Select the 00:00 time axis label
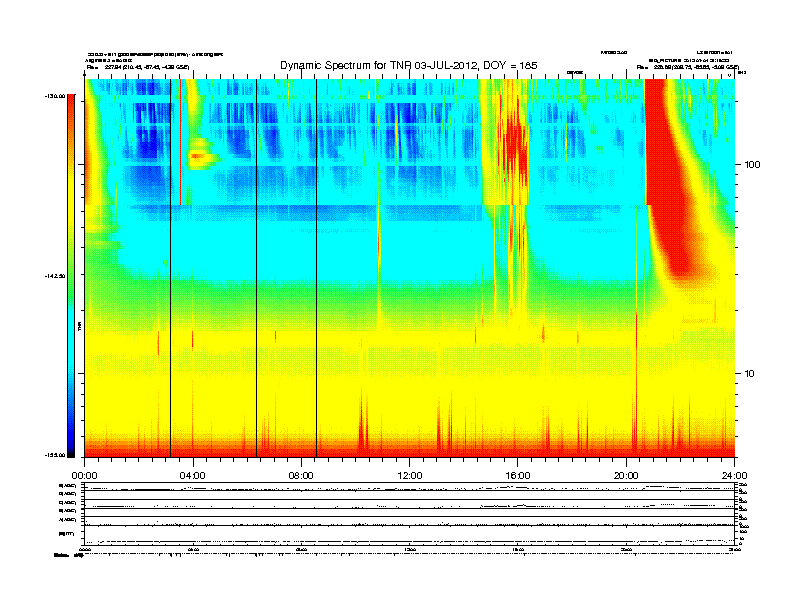 point(84,476)
